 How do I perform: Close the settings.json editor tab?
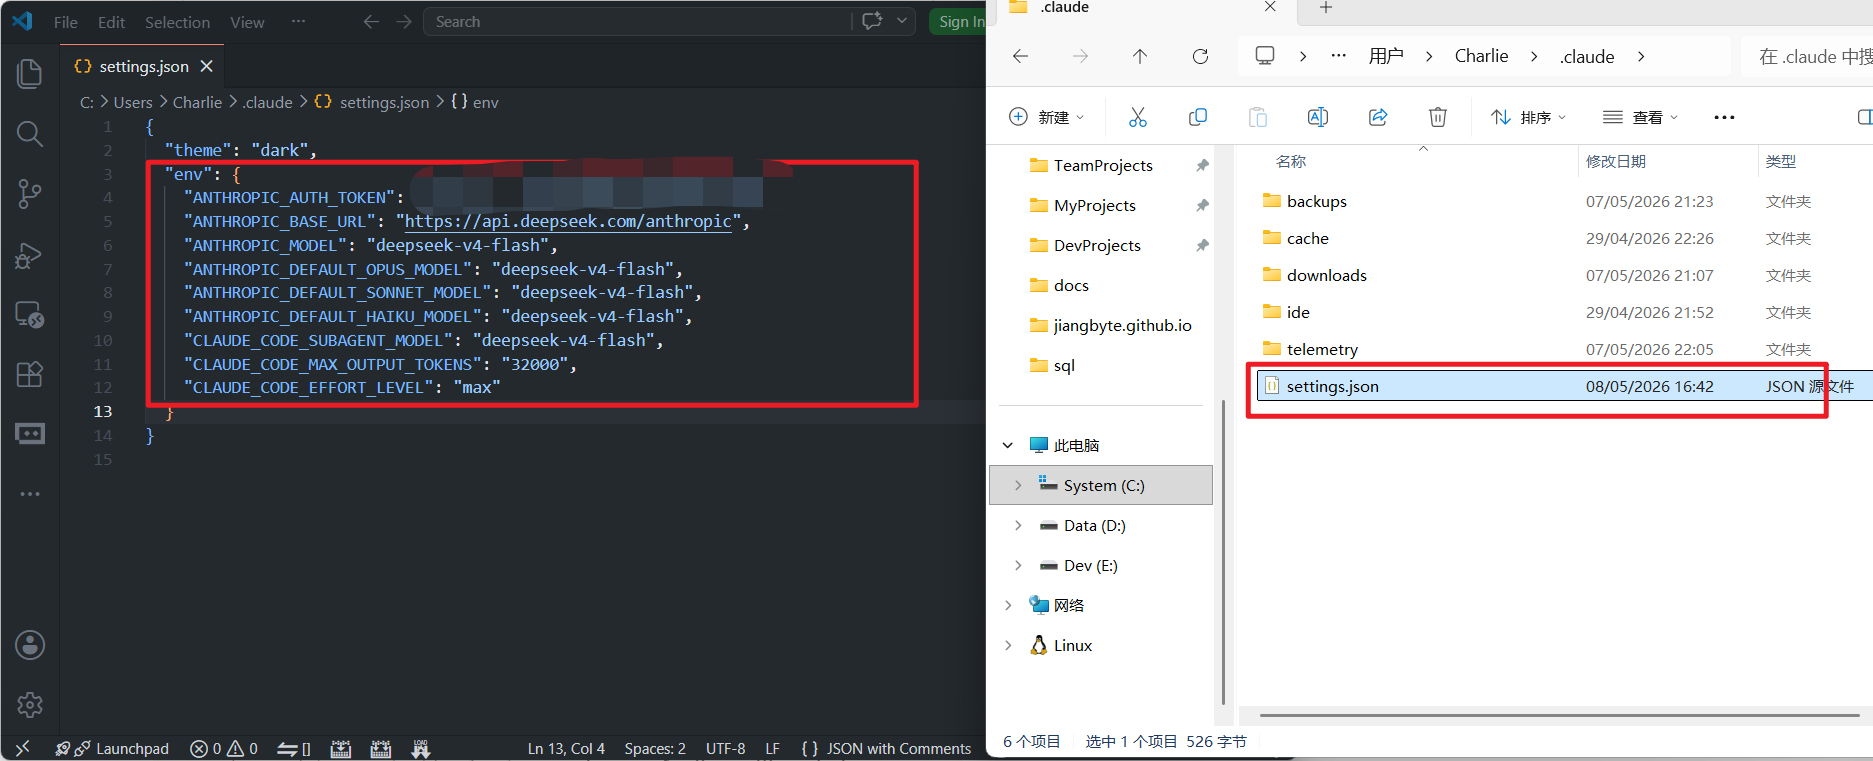pyautogui.click(x=207, y=66)
